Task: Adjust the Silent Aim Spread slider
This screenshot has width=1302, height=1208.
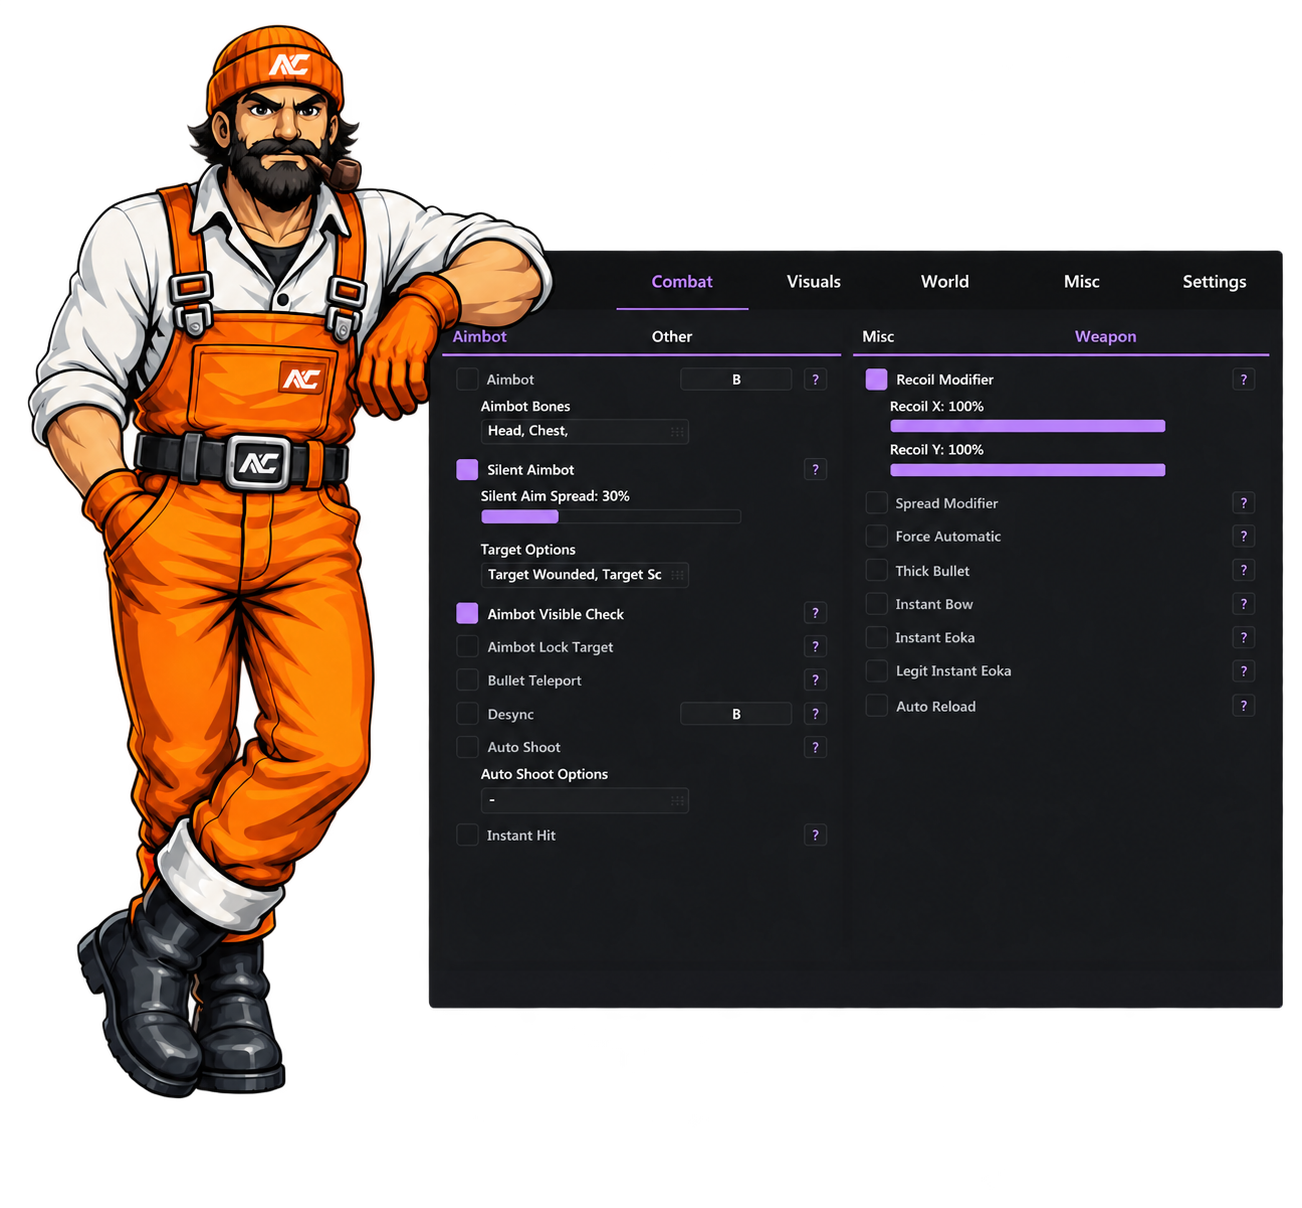Action: click(611, 517)
